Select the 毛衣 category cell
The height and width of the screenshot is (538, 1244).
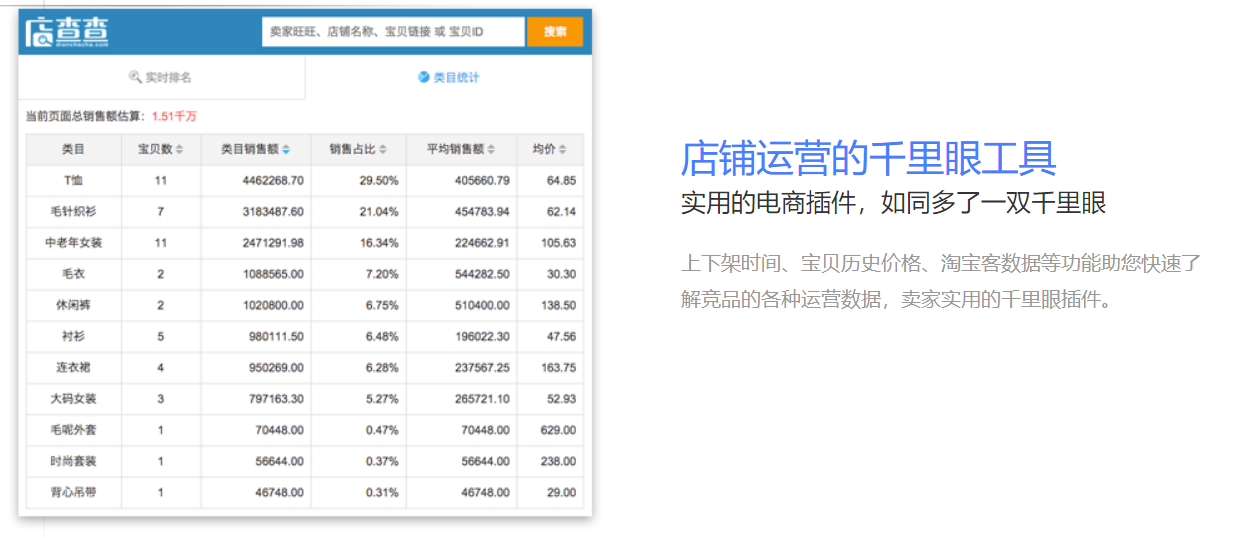click(x=73, y=274)
